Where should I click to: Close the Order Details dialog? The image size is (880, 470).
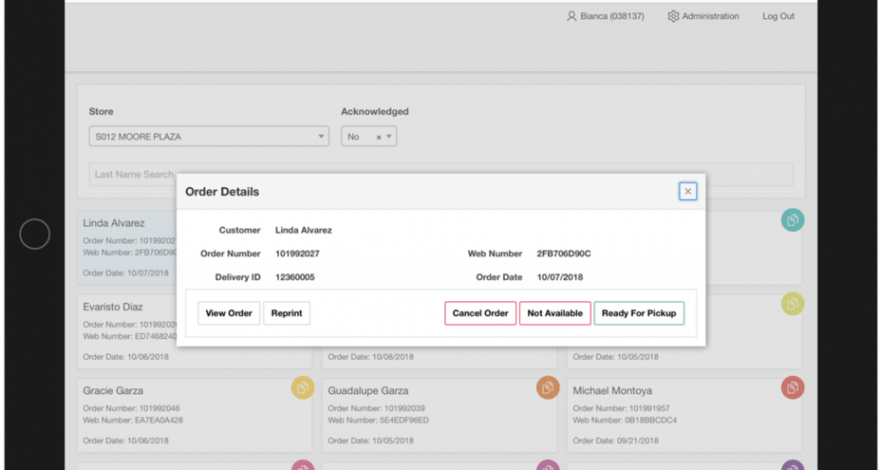[687, 191]
